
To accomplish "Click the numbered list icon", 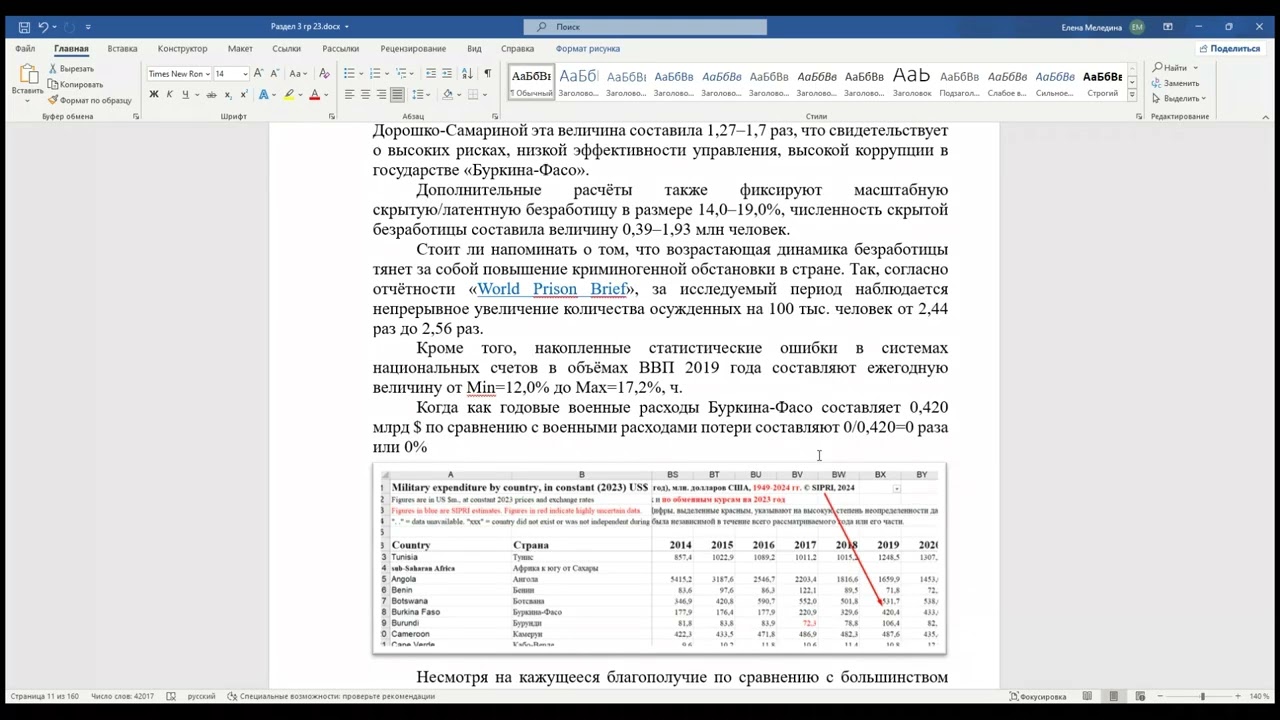I will [375, 73].
